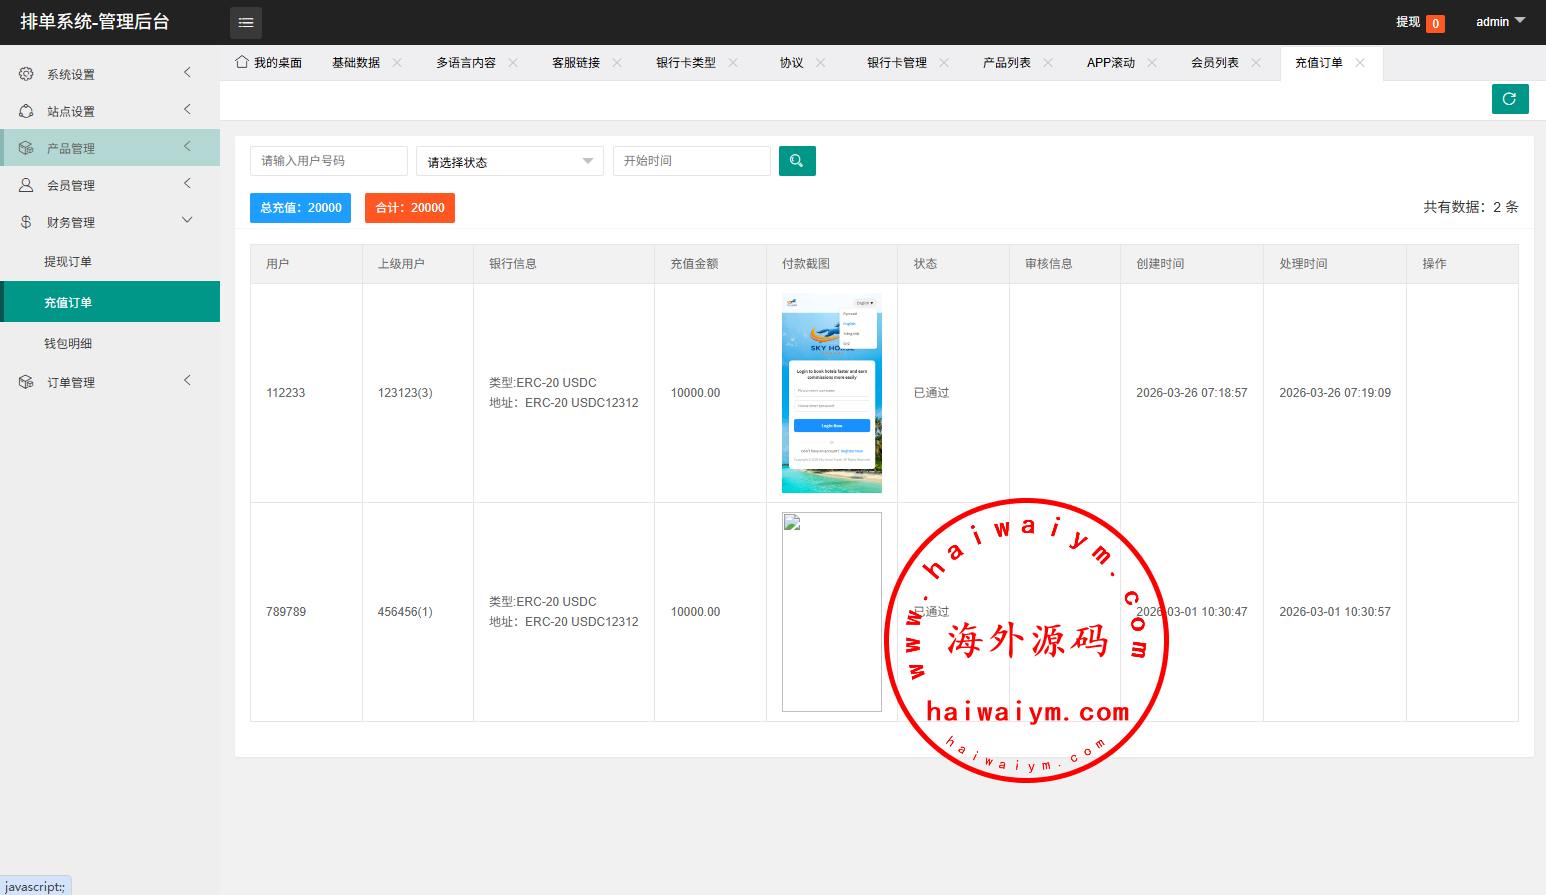Click the 请输入用户号码 input field
The width and height of the screenshot is (1546, 895).
click(328, 161)
